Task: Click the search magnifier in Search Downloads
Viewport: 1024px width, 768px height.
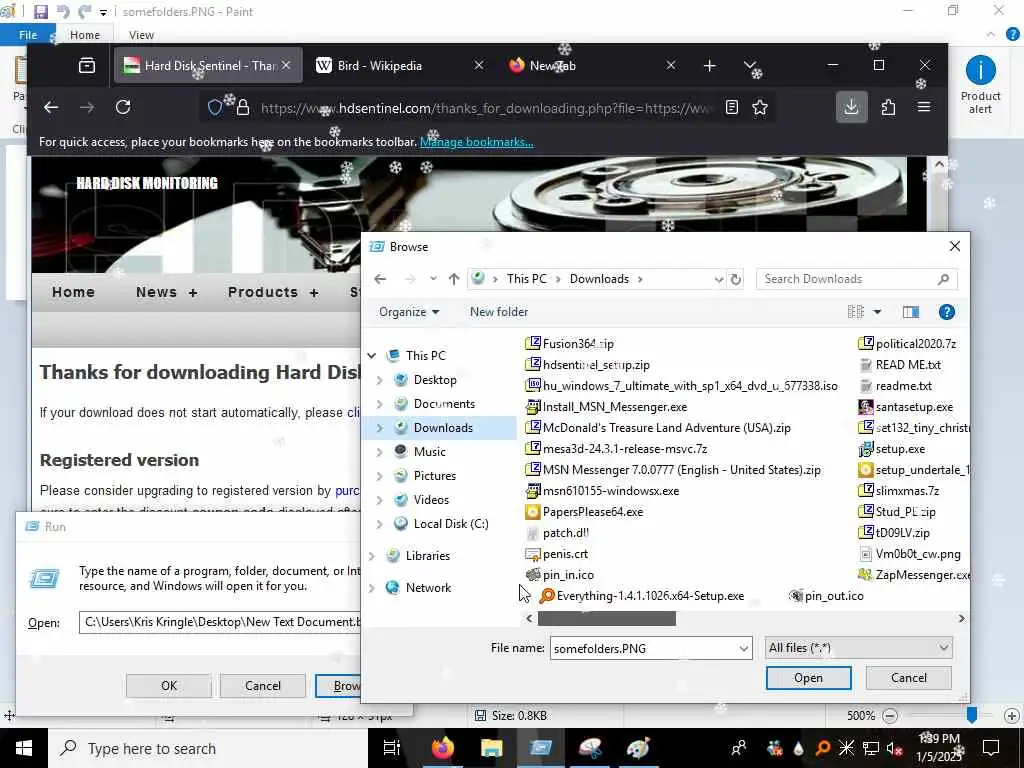Action: 943,280
